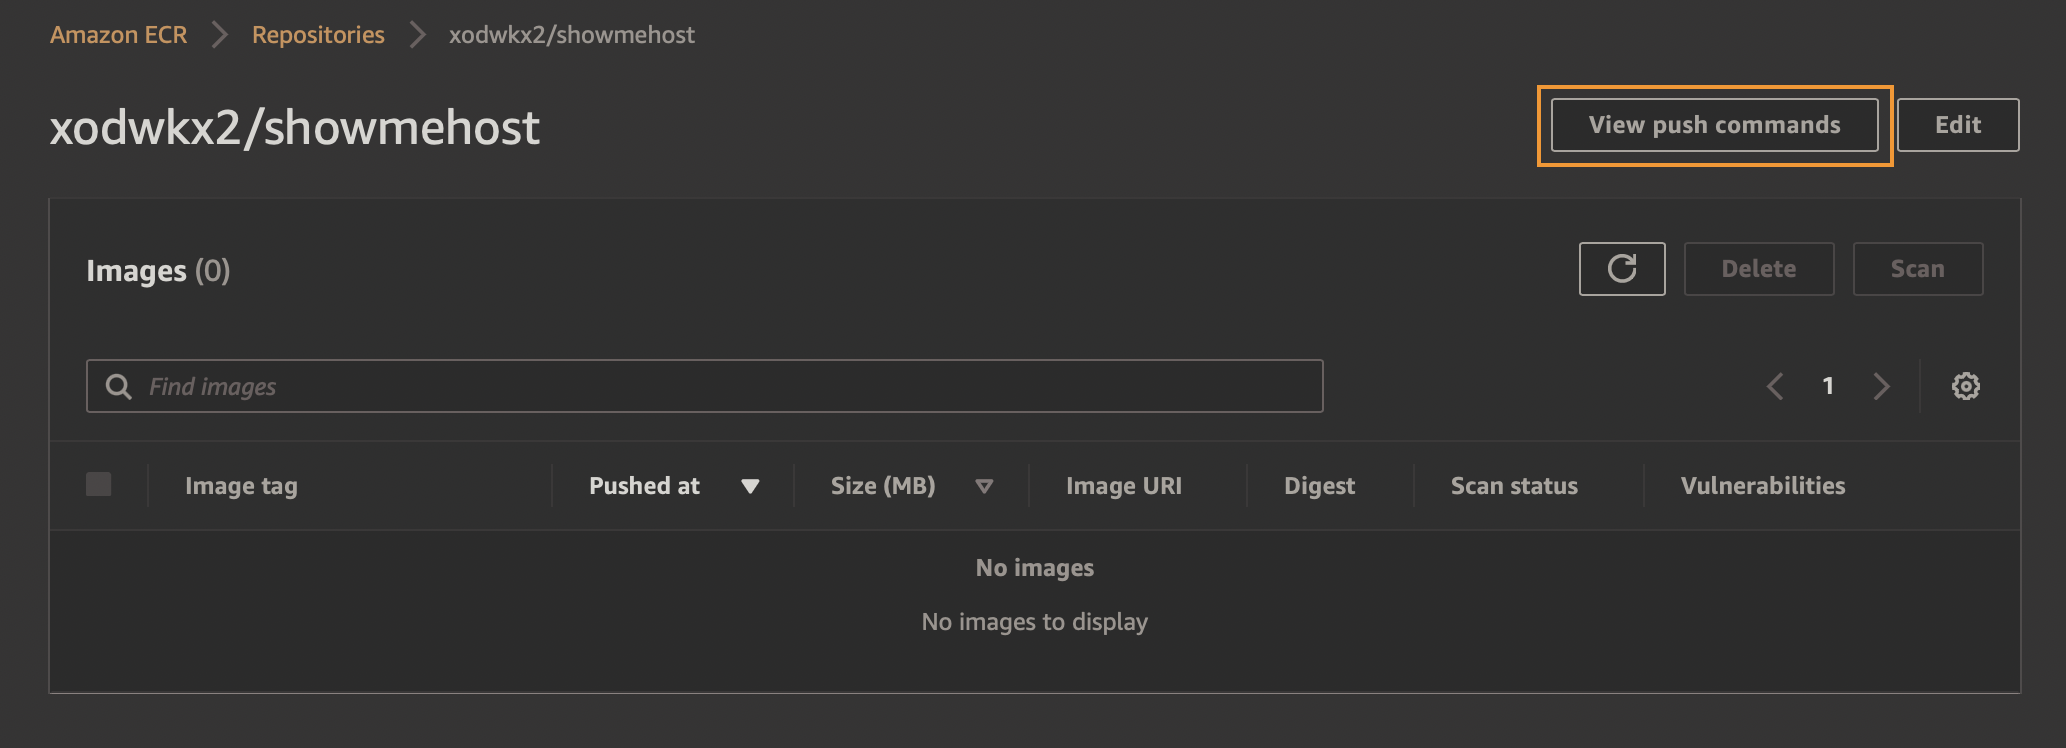2066x748 pixels.
Task: Sort by Size (MB) arrow
Action: point(984,486)
